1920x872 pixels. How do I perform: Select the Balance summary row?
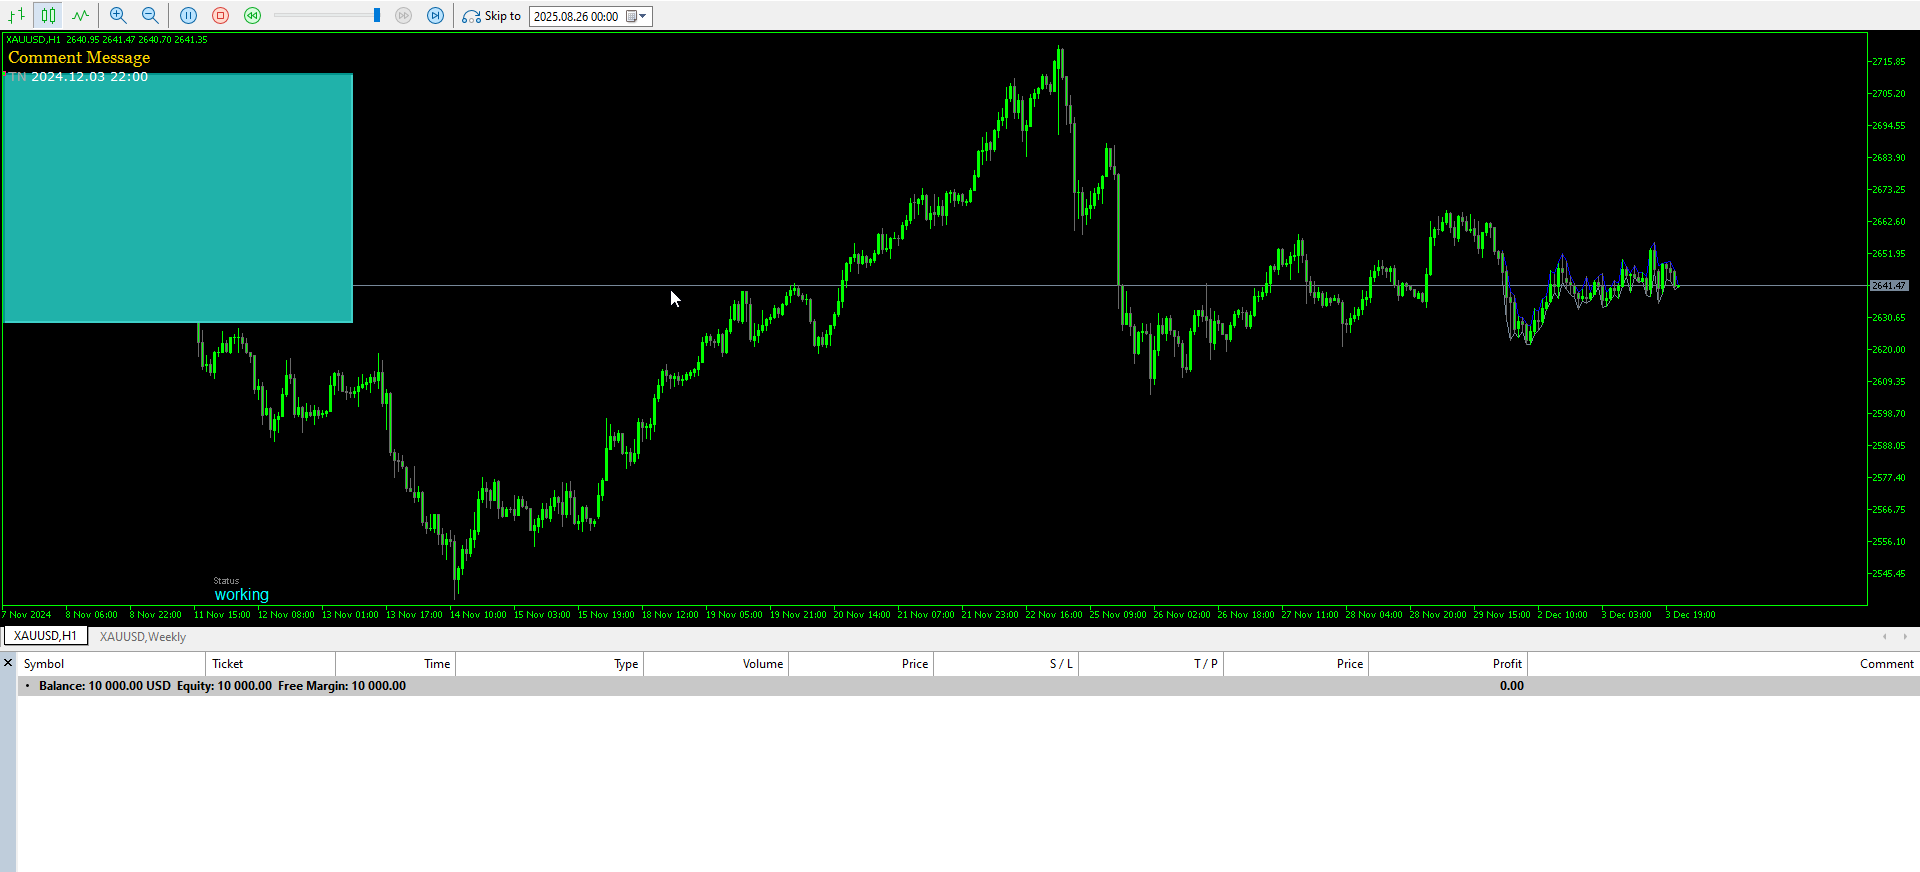tap(968, 686)
